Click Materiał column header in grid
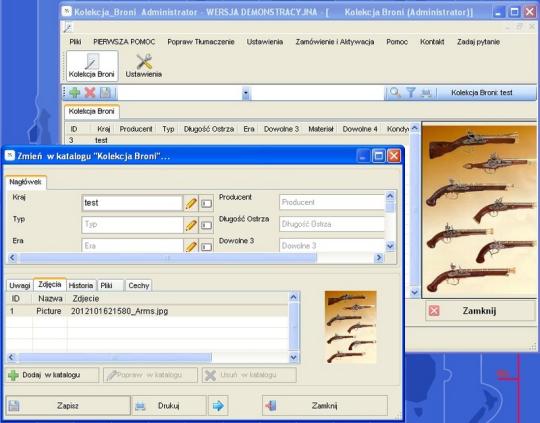 point(321,129)
